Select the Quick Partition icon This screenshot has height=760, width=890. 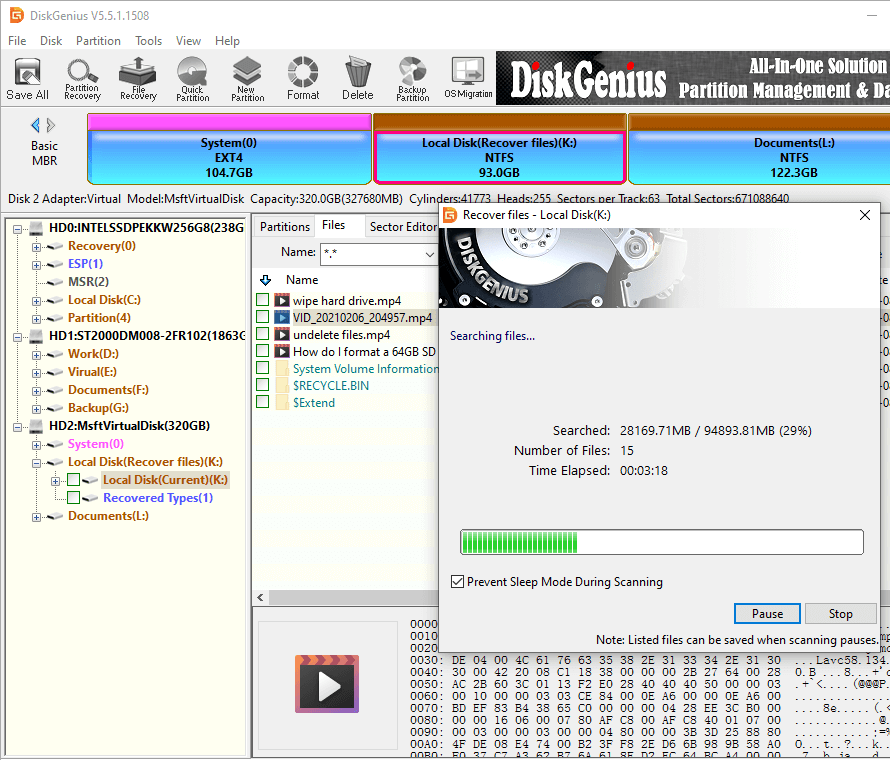tap(192, 79)
